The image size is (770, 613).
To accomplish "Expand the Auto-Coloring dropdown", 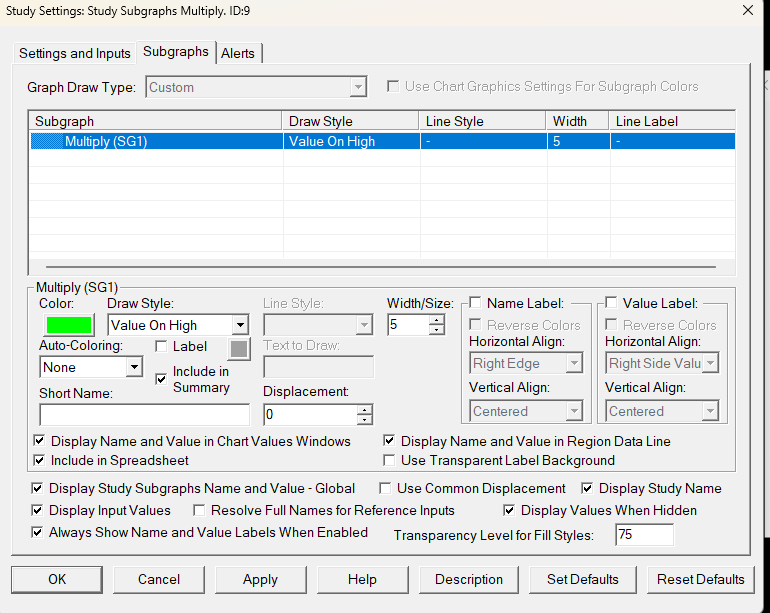I will coord(134,367).
